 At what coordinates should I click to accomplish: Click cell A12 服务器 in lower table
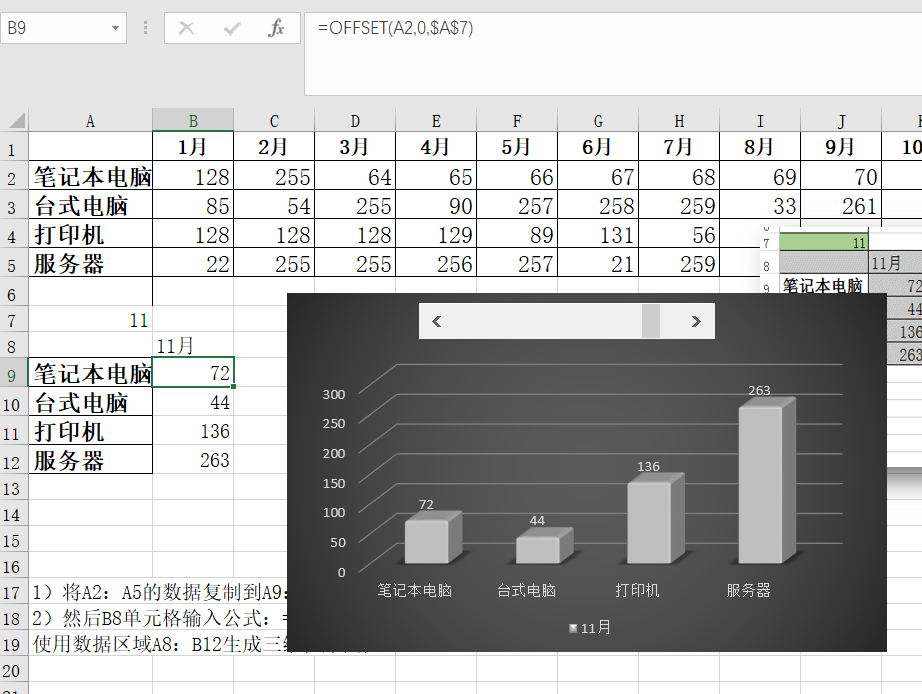click(x=91, y=459)
